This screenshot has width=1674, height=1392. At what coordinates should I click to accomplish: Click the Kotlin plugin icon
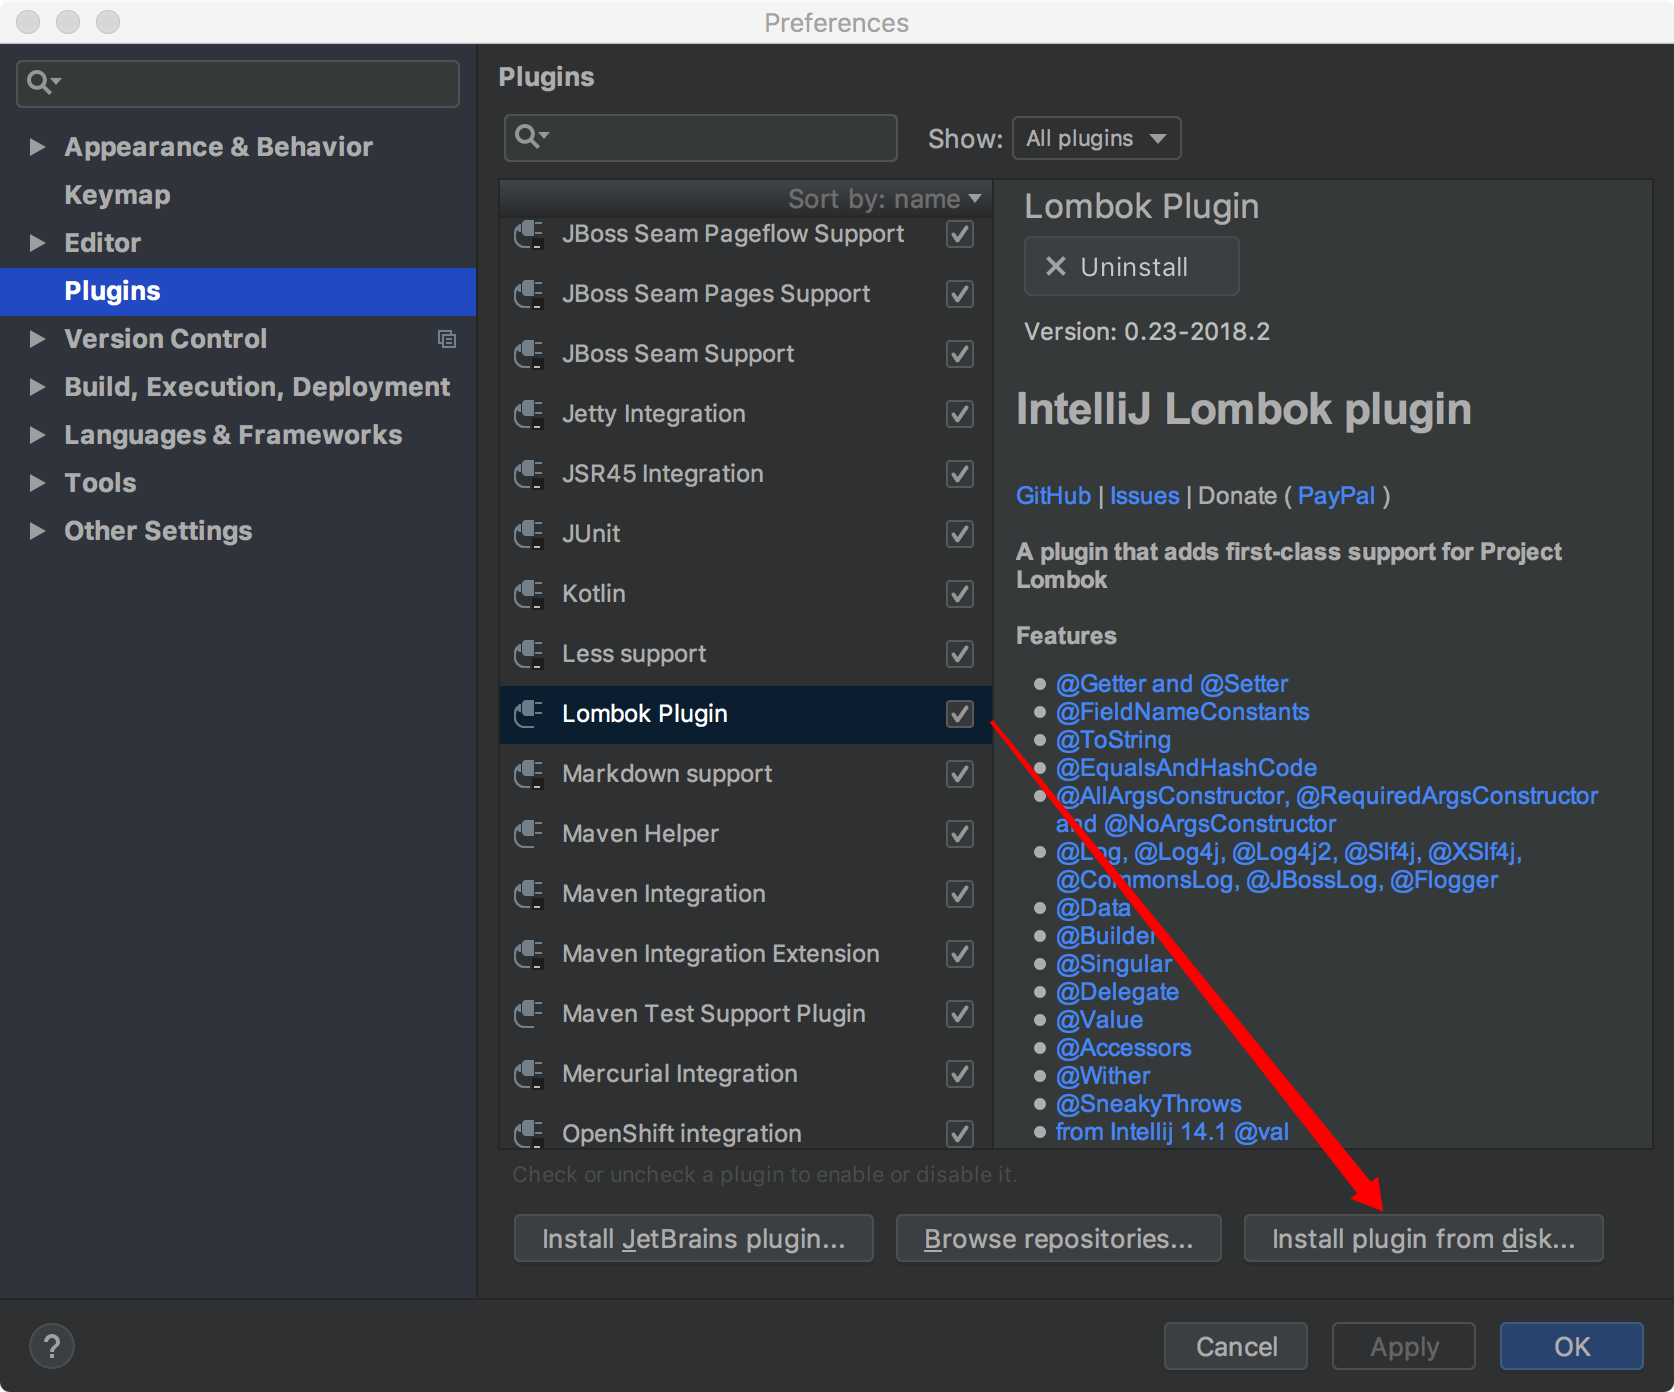[529, 594]
